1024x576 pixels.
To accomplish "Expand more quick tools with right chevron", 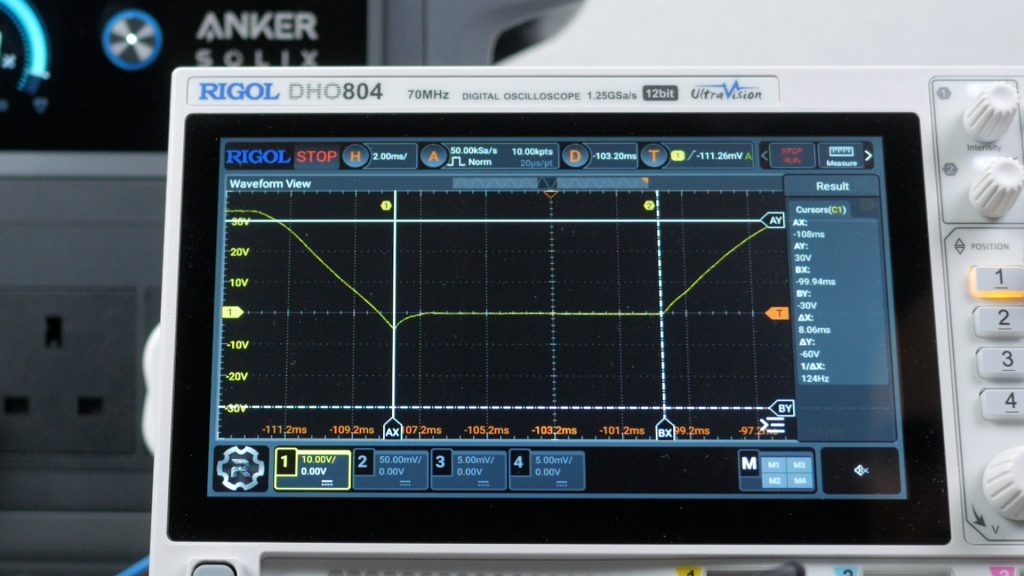I will (x=868, y=156).
